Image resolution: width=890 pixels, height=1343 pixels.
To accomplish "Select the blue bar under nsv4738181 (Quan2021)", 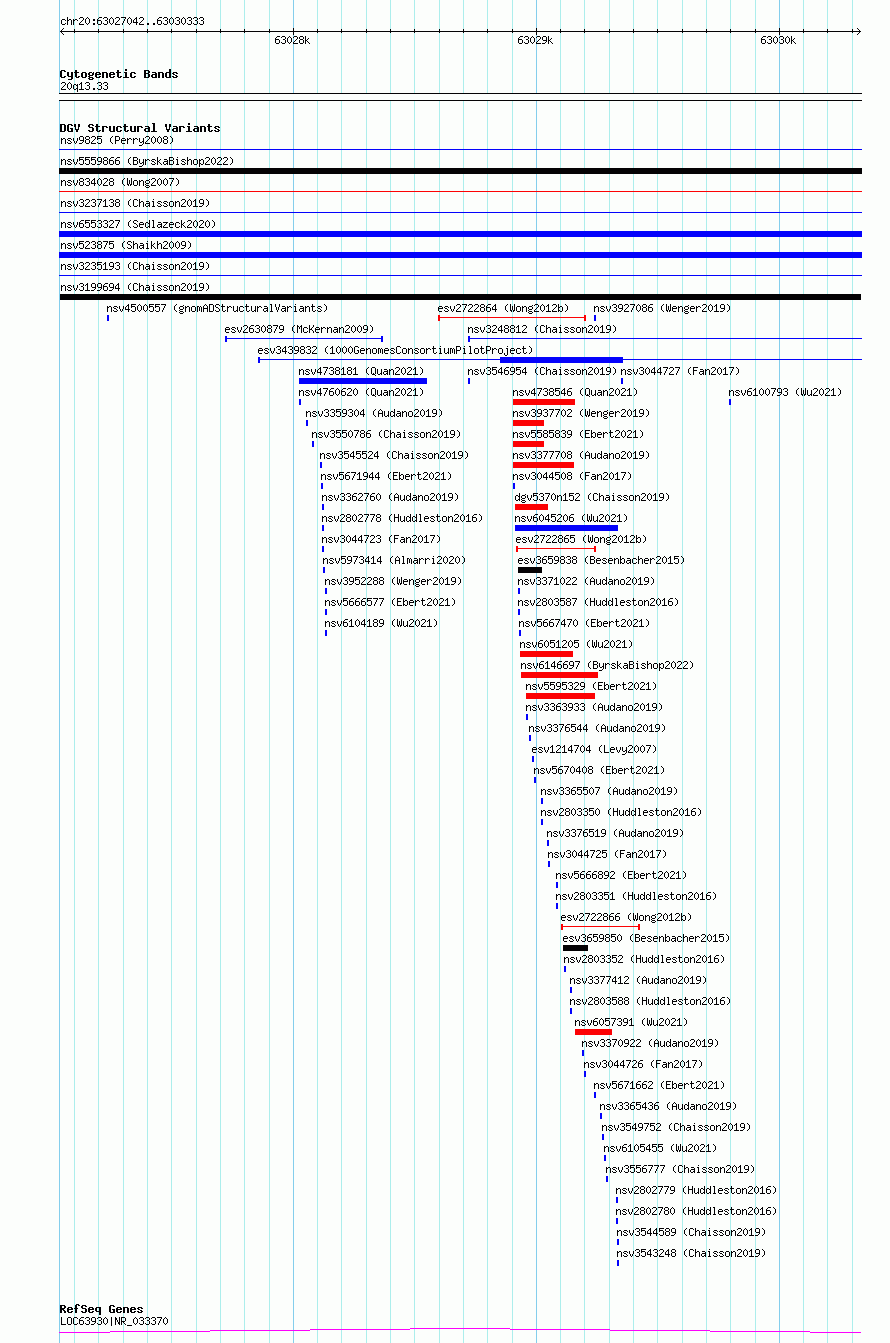I will [x=363, y=381].
